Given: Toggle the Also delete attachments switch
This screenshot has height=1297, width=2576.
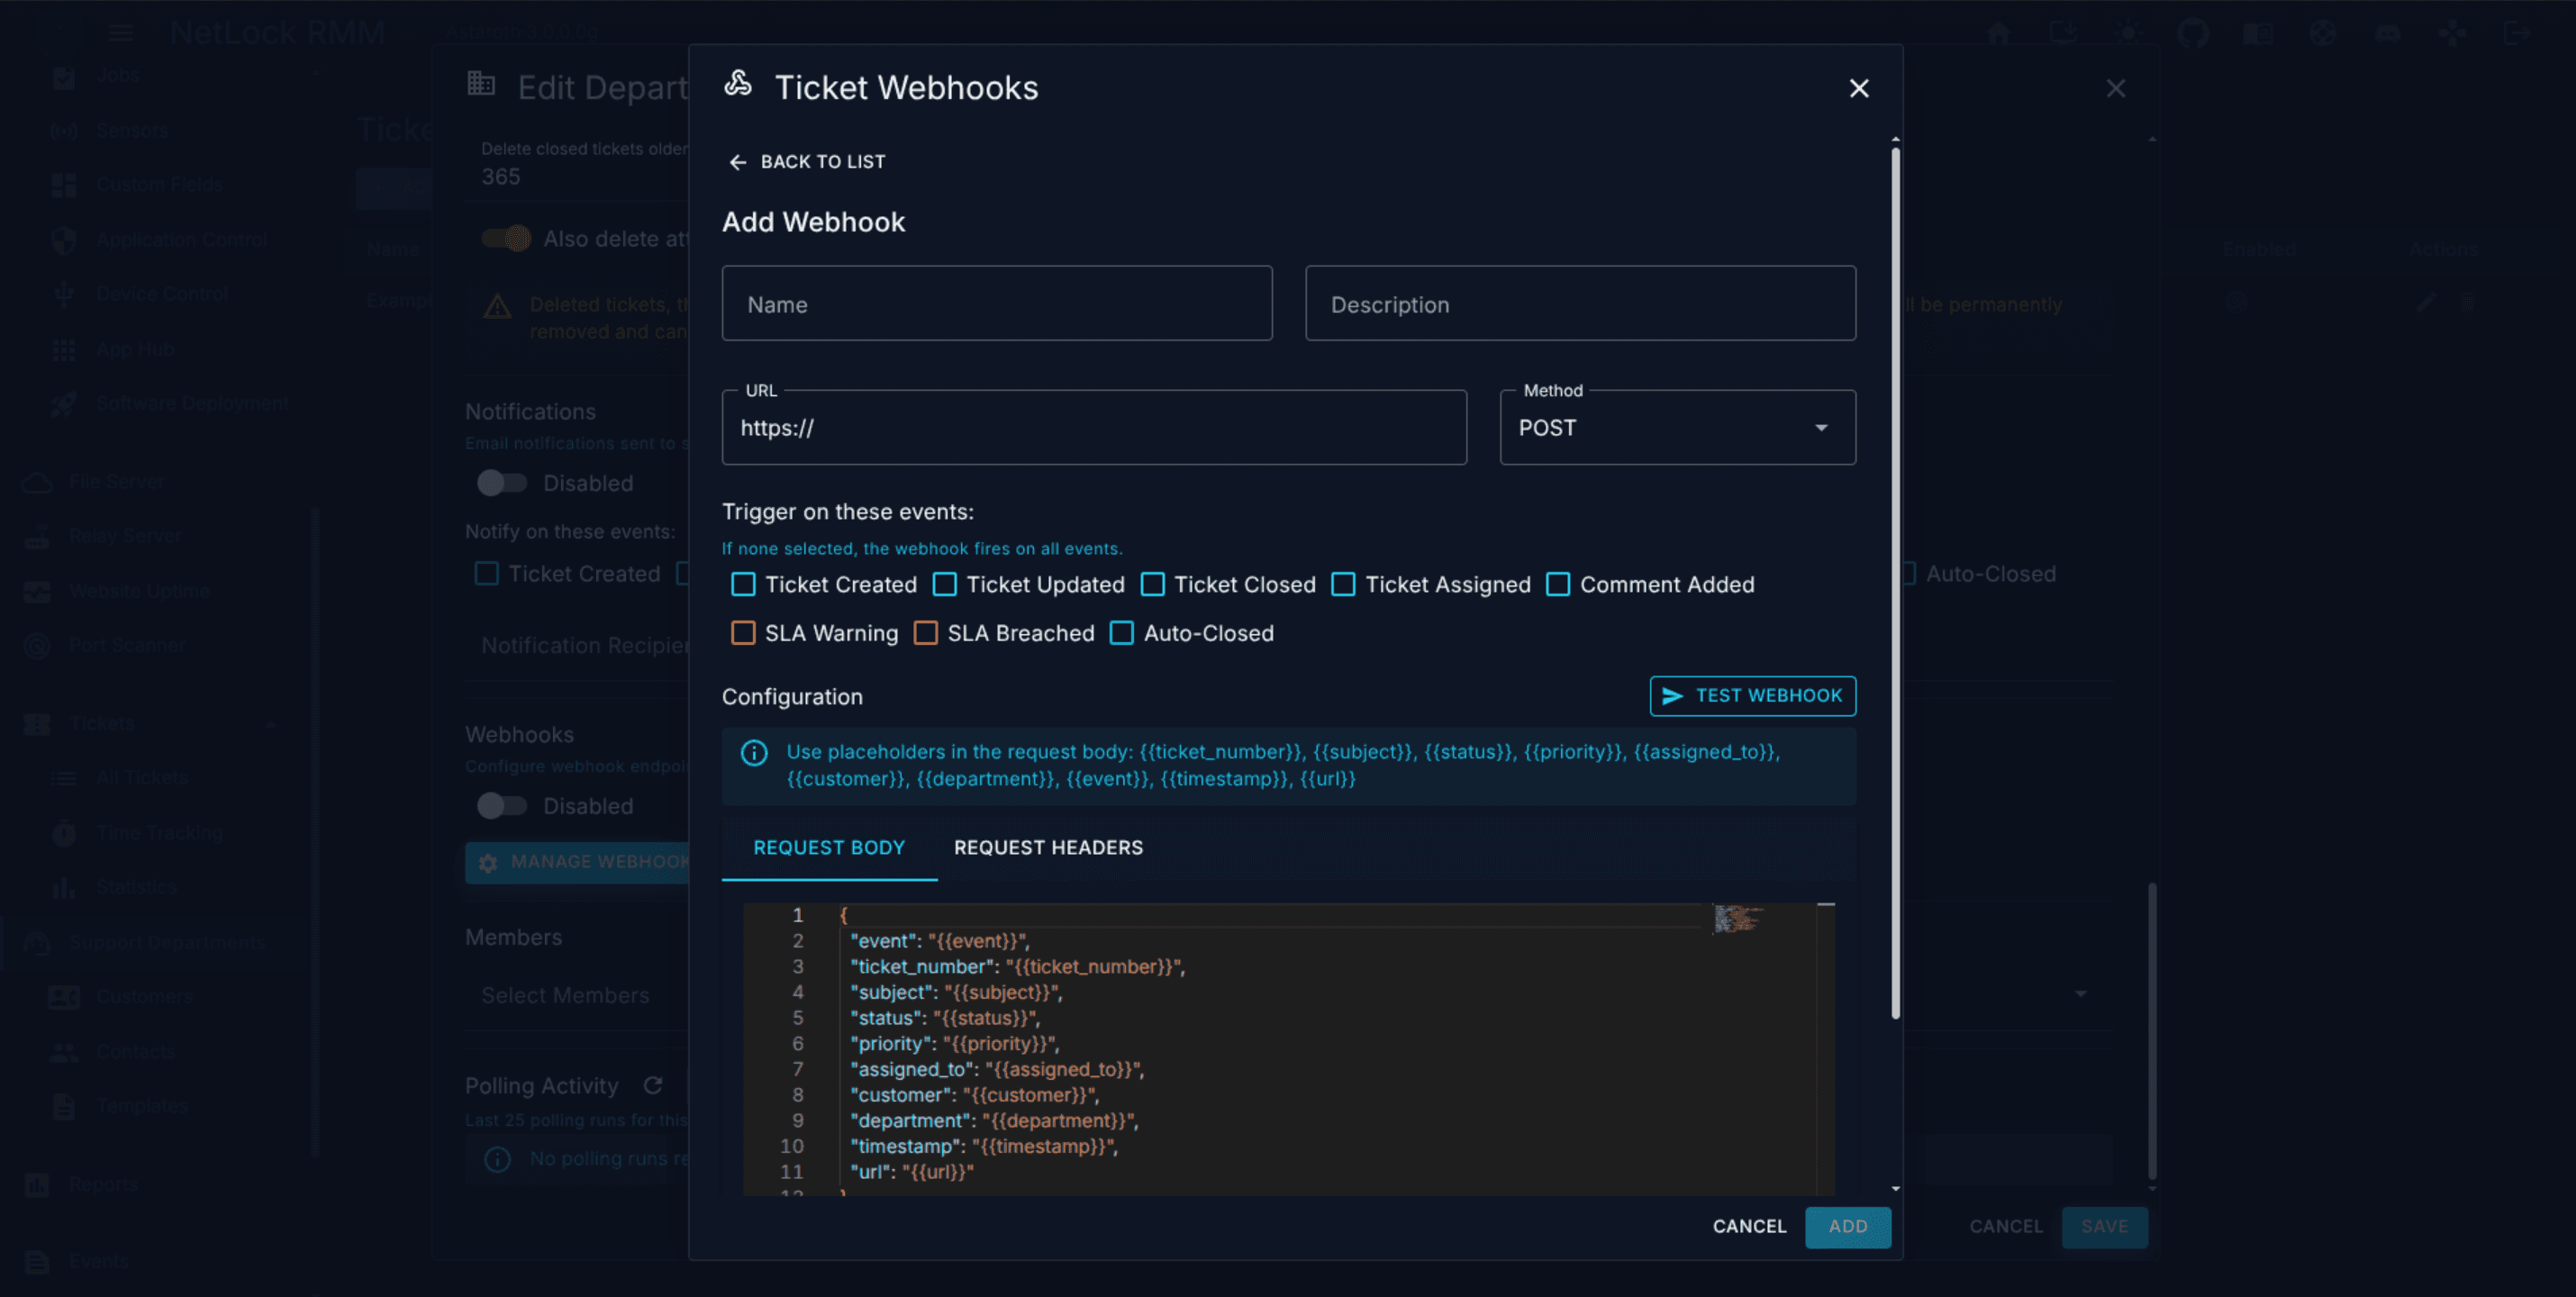Looking at the screenshot, I should pyautogui.click(x=506, y=238).
